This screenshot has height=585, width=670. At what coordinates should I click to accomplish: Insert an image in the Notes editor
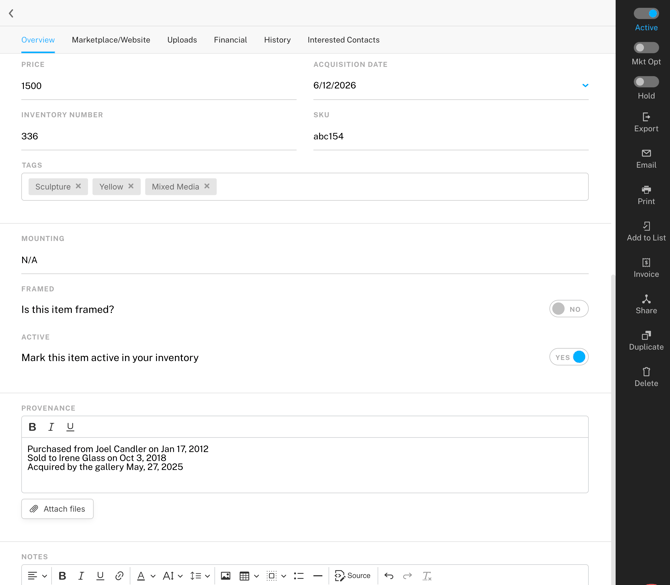(226, 576)
